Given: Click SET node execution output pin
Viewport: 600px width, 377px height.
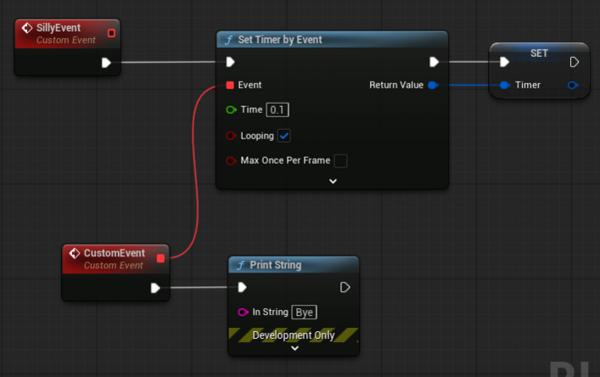Looking at the screenshot, I should tap(574, 62).
